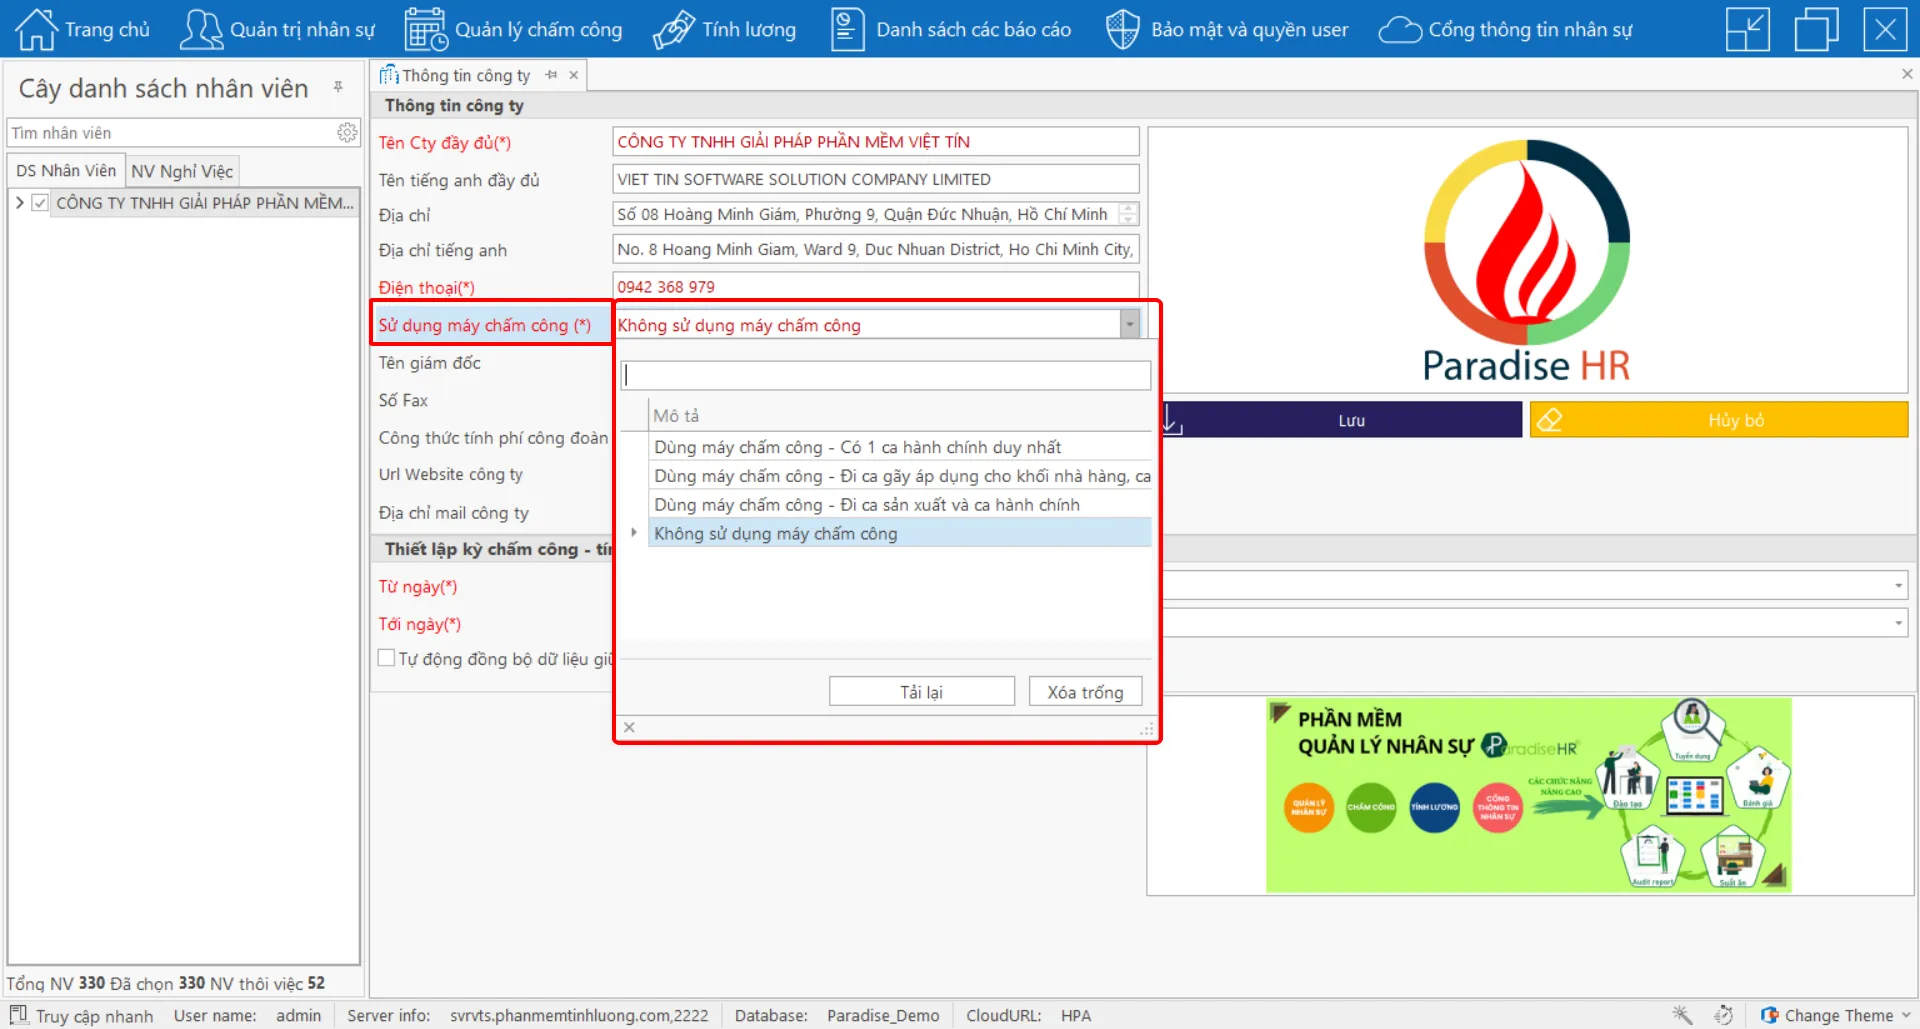Click the Địa chỉ field scroll stepper

coord(1128,214)
